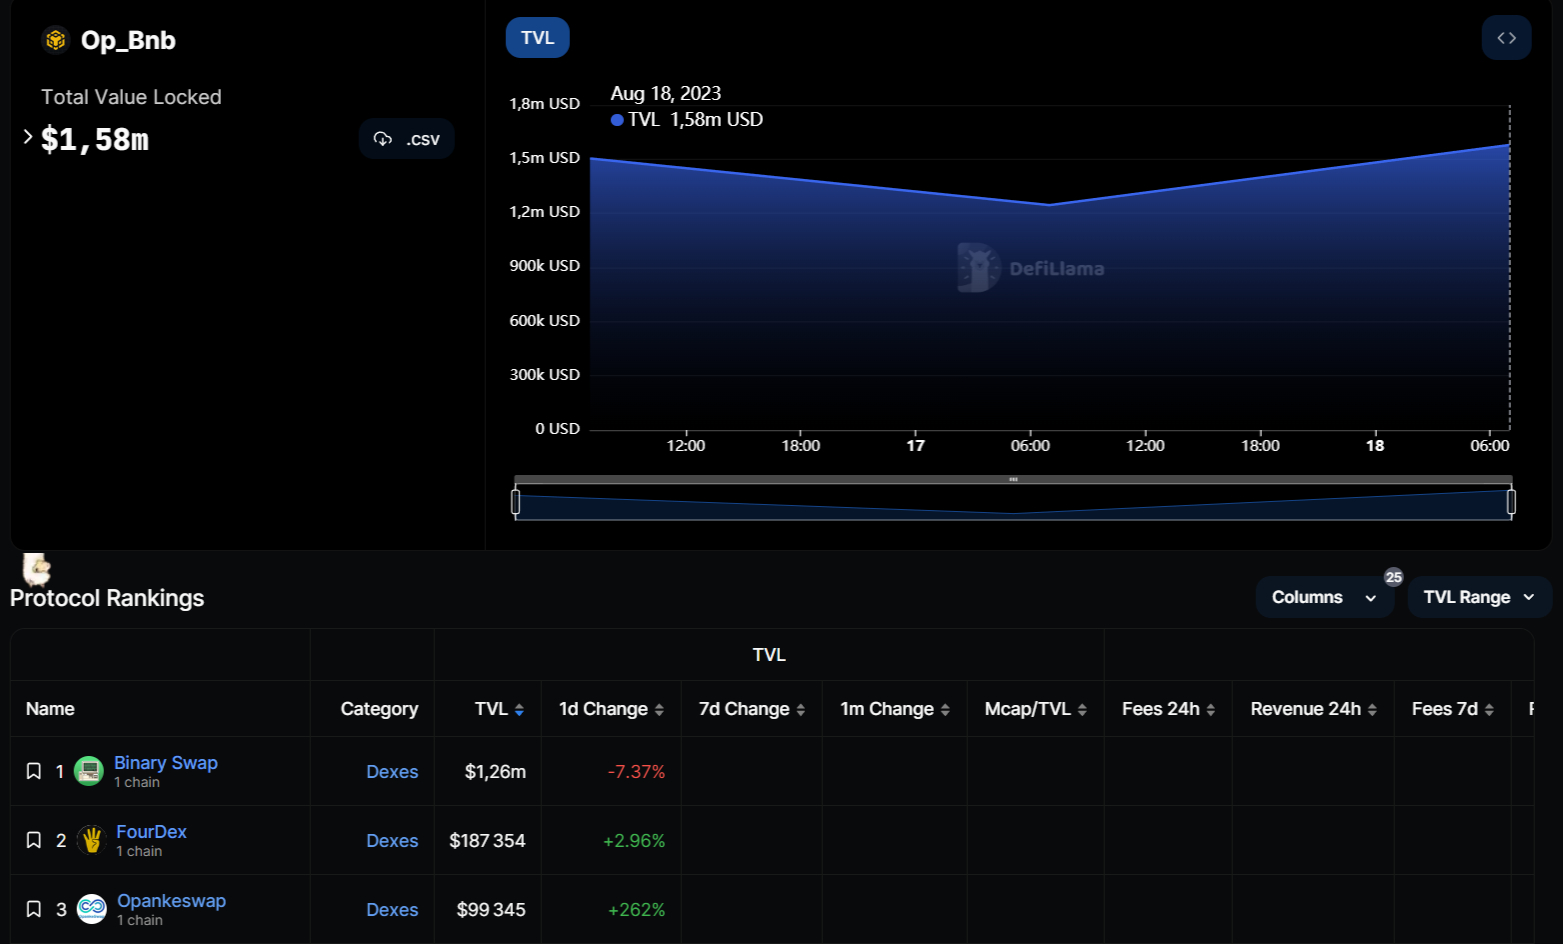Screen dimensions: 1563x944
Task: Click the $99 345 TVL value
Action: coord(491,910)
